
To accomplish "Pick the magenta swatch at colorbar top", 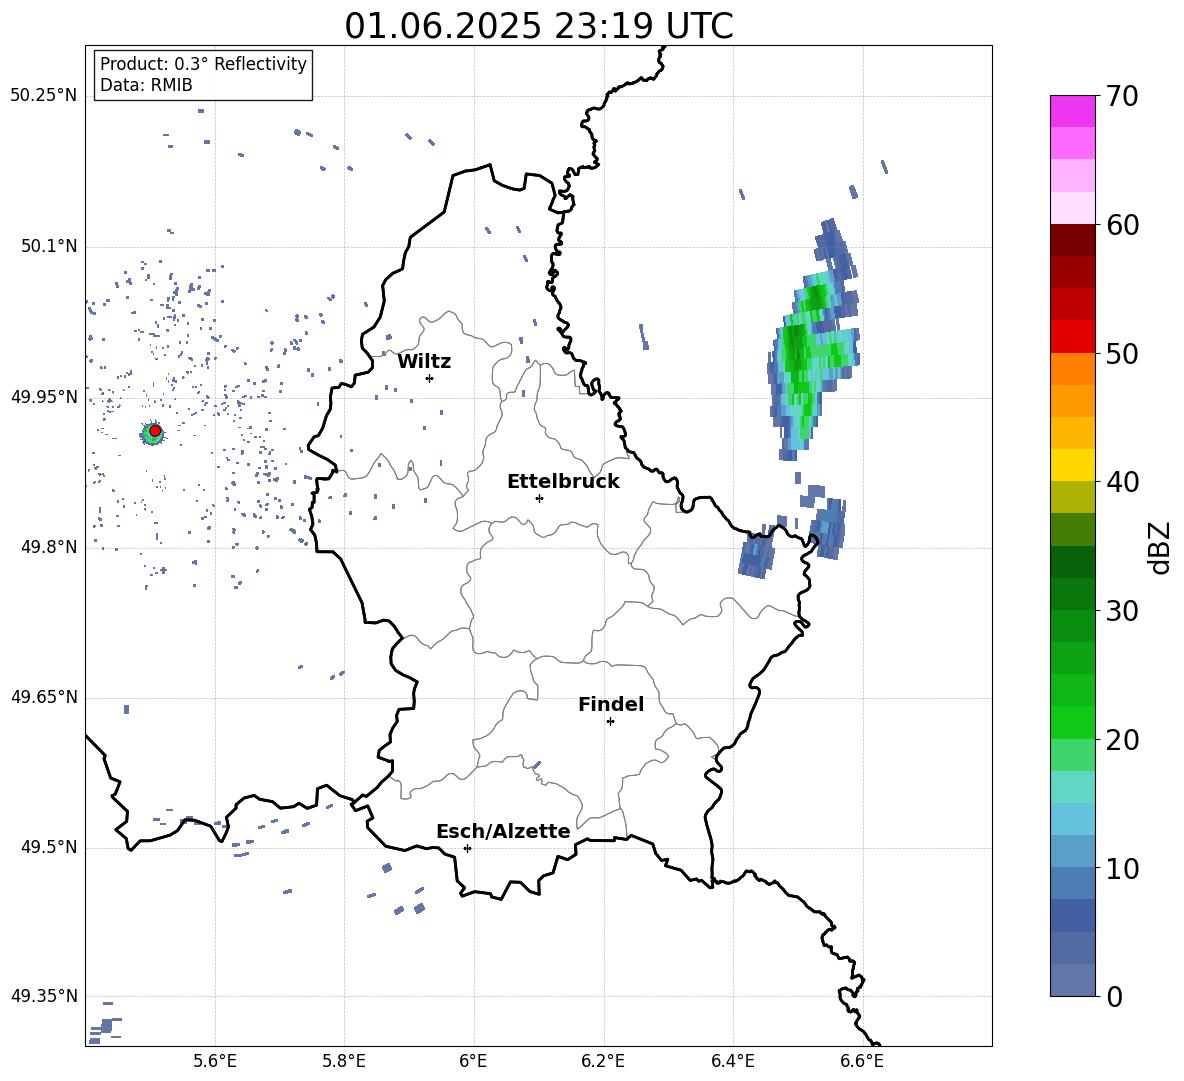I will point(1073,112).
